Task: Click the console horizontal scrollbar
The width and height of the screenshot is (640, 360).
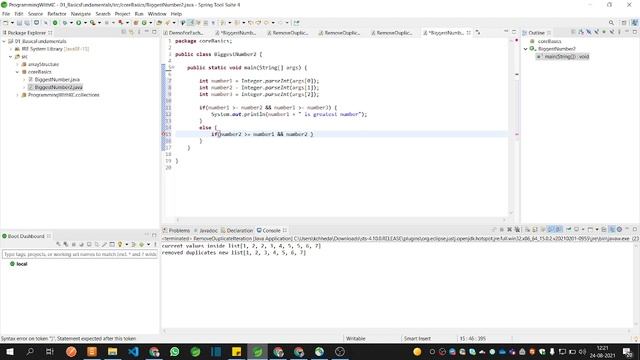Action: pos(398,331)
